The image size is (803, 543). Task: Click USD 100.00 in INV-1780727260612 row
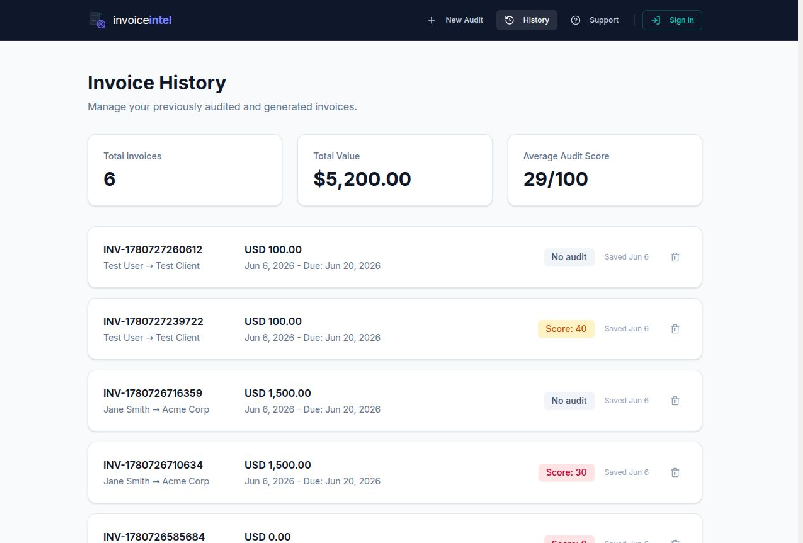pyautogui.click(x=273, y=249)
